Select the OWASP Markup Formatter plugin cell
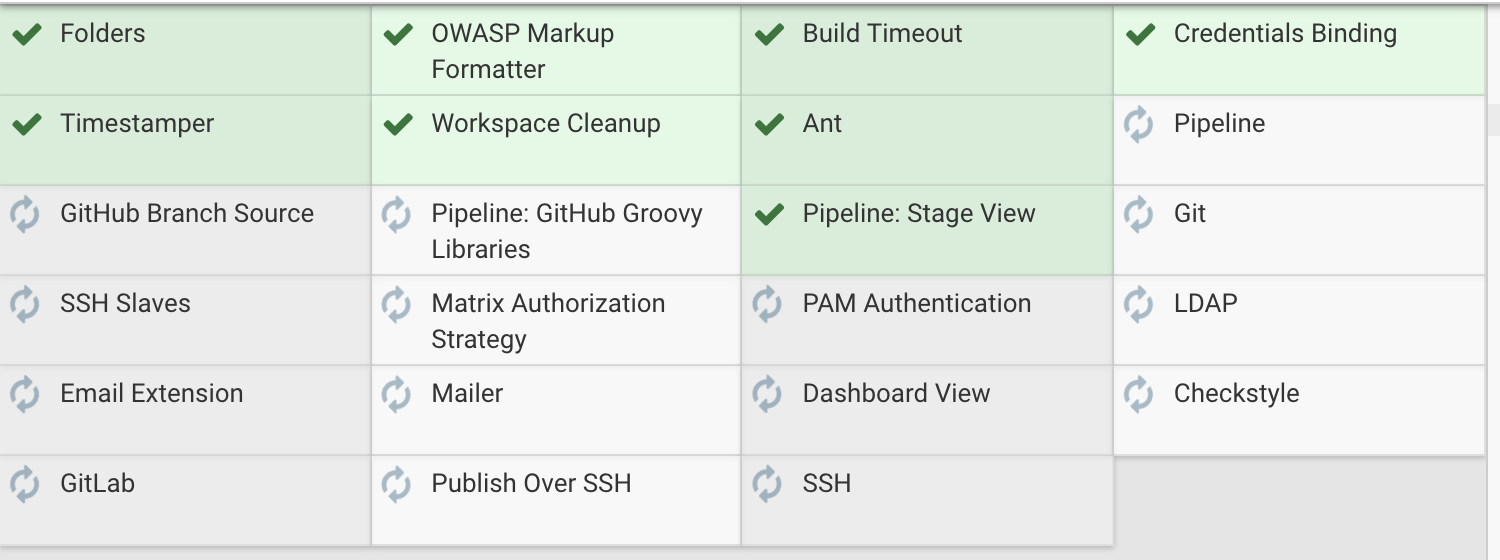The height and width of the screenshot is (560, 1500). (x=522, y=51)
